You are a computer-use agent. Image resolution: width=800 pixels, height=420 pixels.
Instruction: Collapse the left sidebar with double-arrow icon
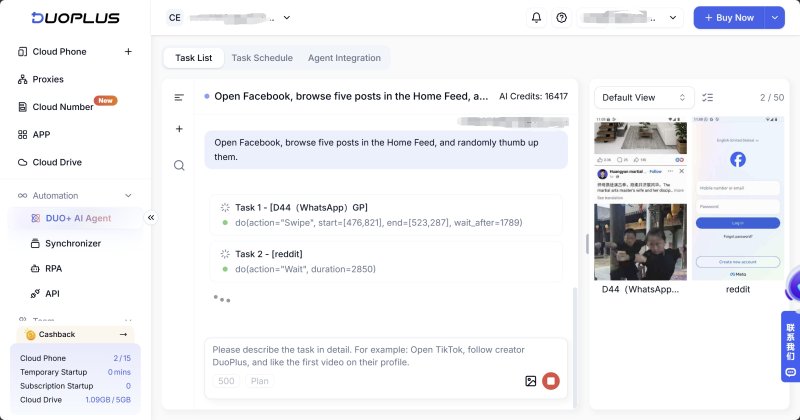tap(151, 218)
